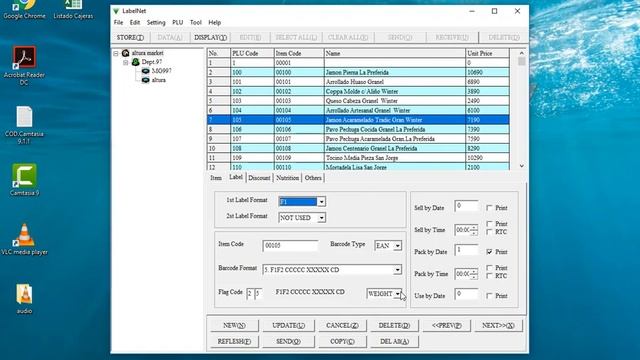Open Google Chrome desktop shortcut

pos(24,9)
